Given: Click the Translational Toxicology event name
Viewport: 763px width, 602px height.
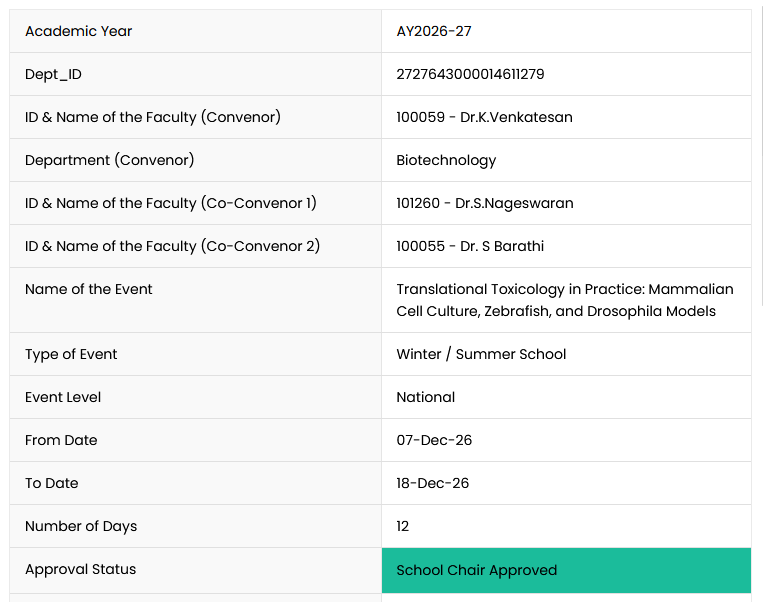Looking at the screenshot, I should 564,300.
